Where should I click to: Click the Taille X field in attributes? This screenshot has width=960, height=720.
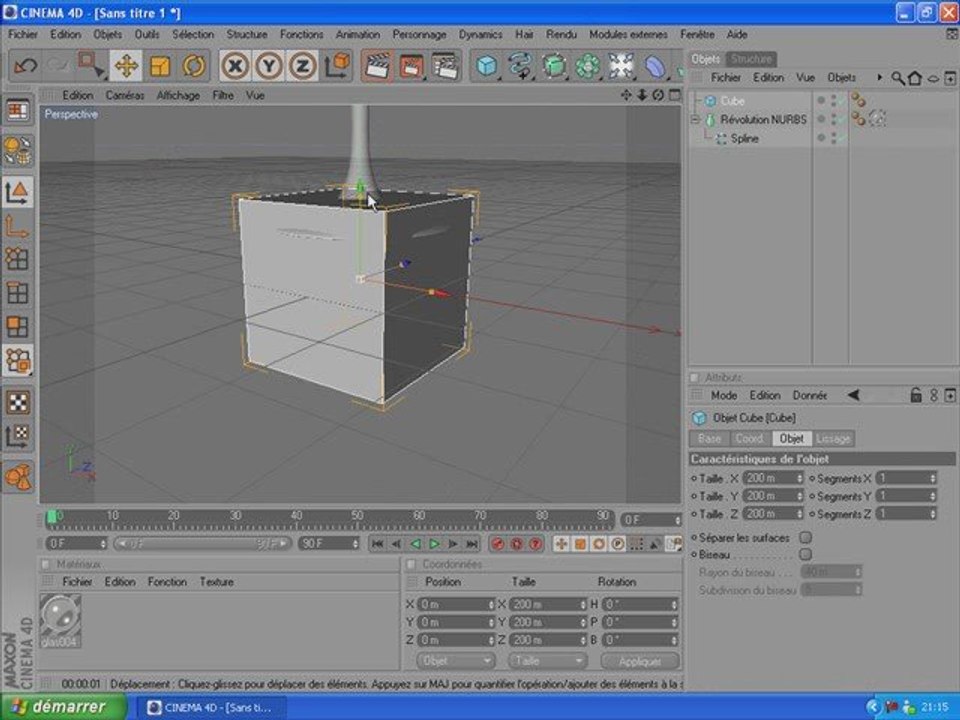[773, 478]
